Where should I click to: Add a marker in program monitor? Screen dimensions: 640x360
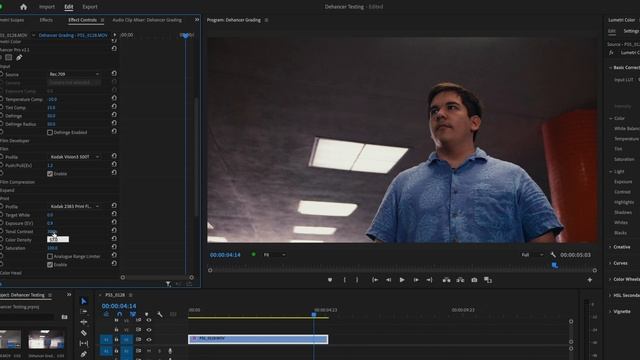click(x=330, y=280)
